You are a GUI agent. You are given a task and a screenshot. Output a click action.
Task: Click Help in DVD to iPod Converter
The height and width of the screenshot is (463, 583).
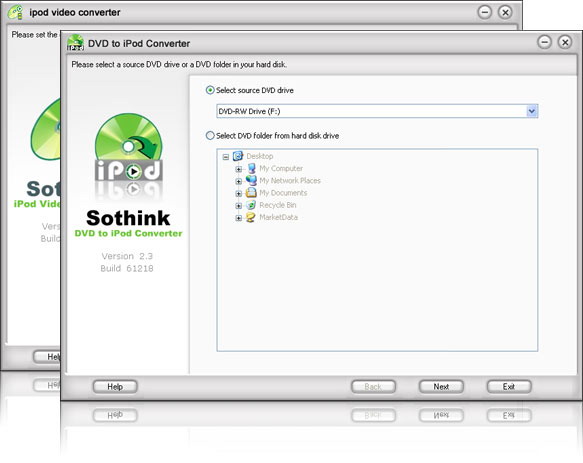pyautogui.click(x=115, y=387)
